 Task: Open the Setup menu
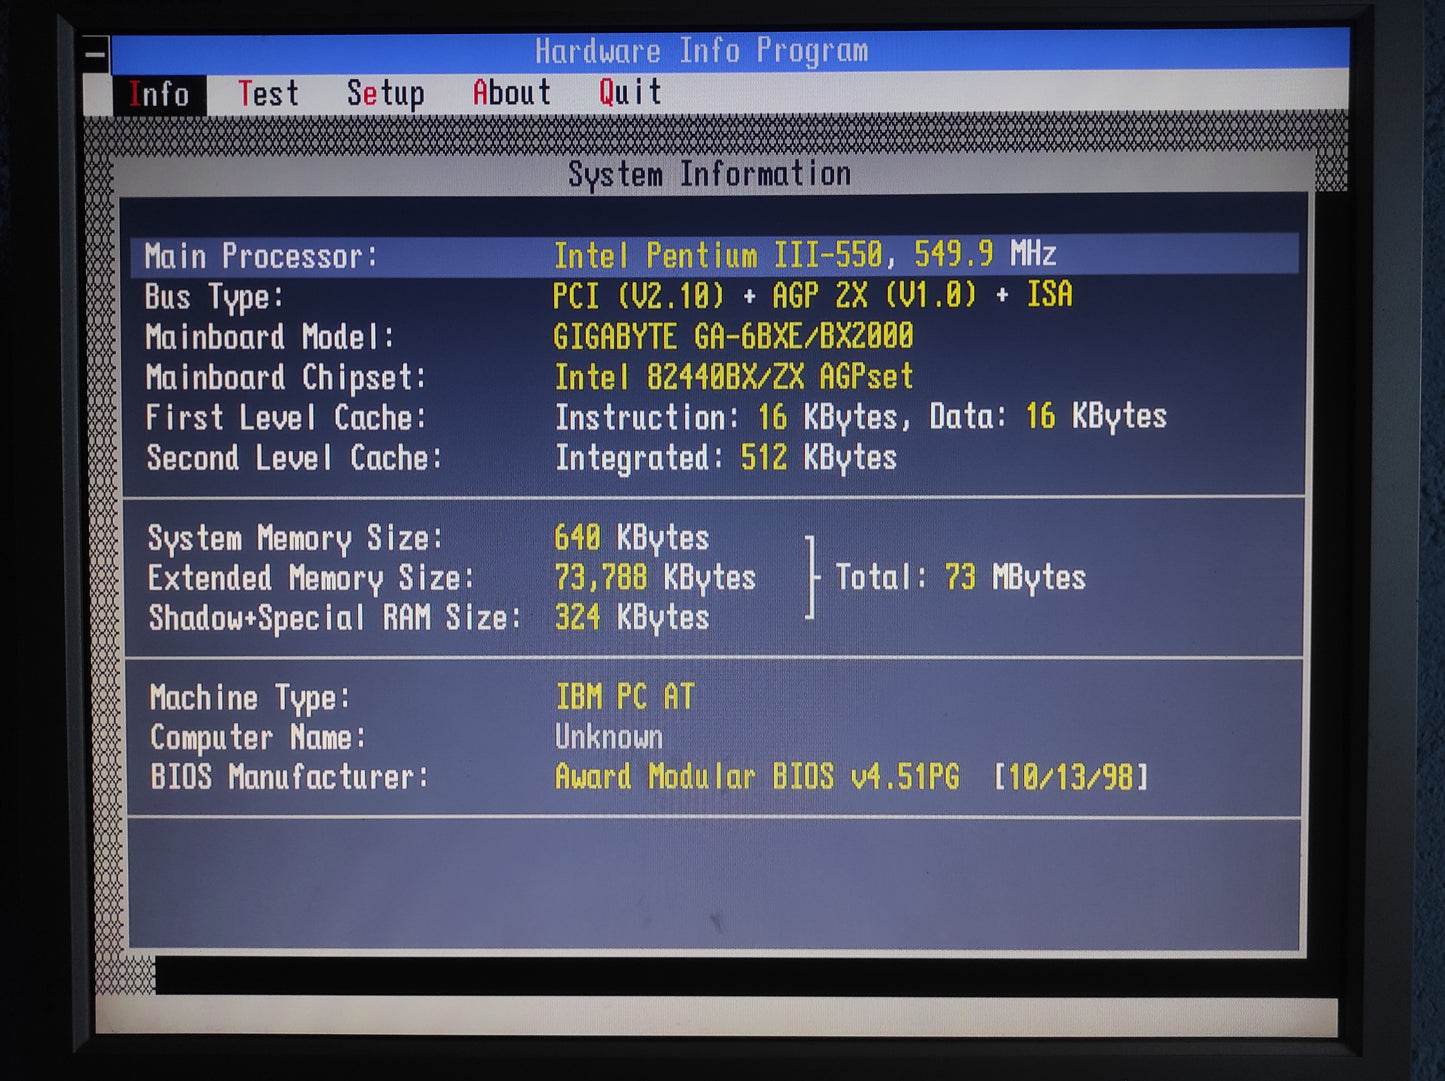(385, 93)
